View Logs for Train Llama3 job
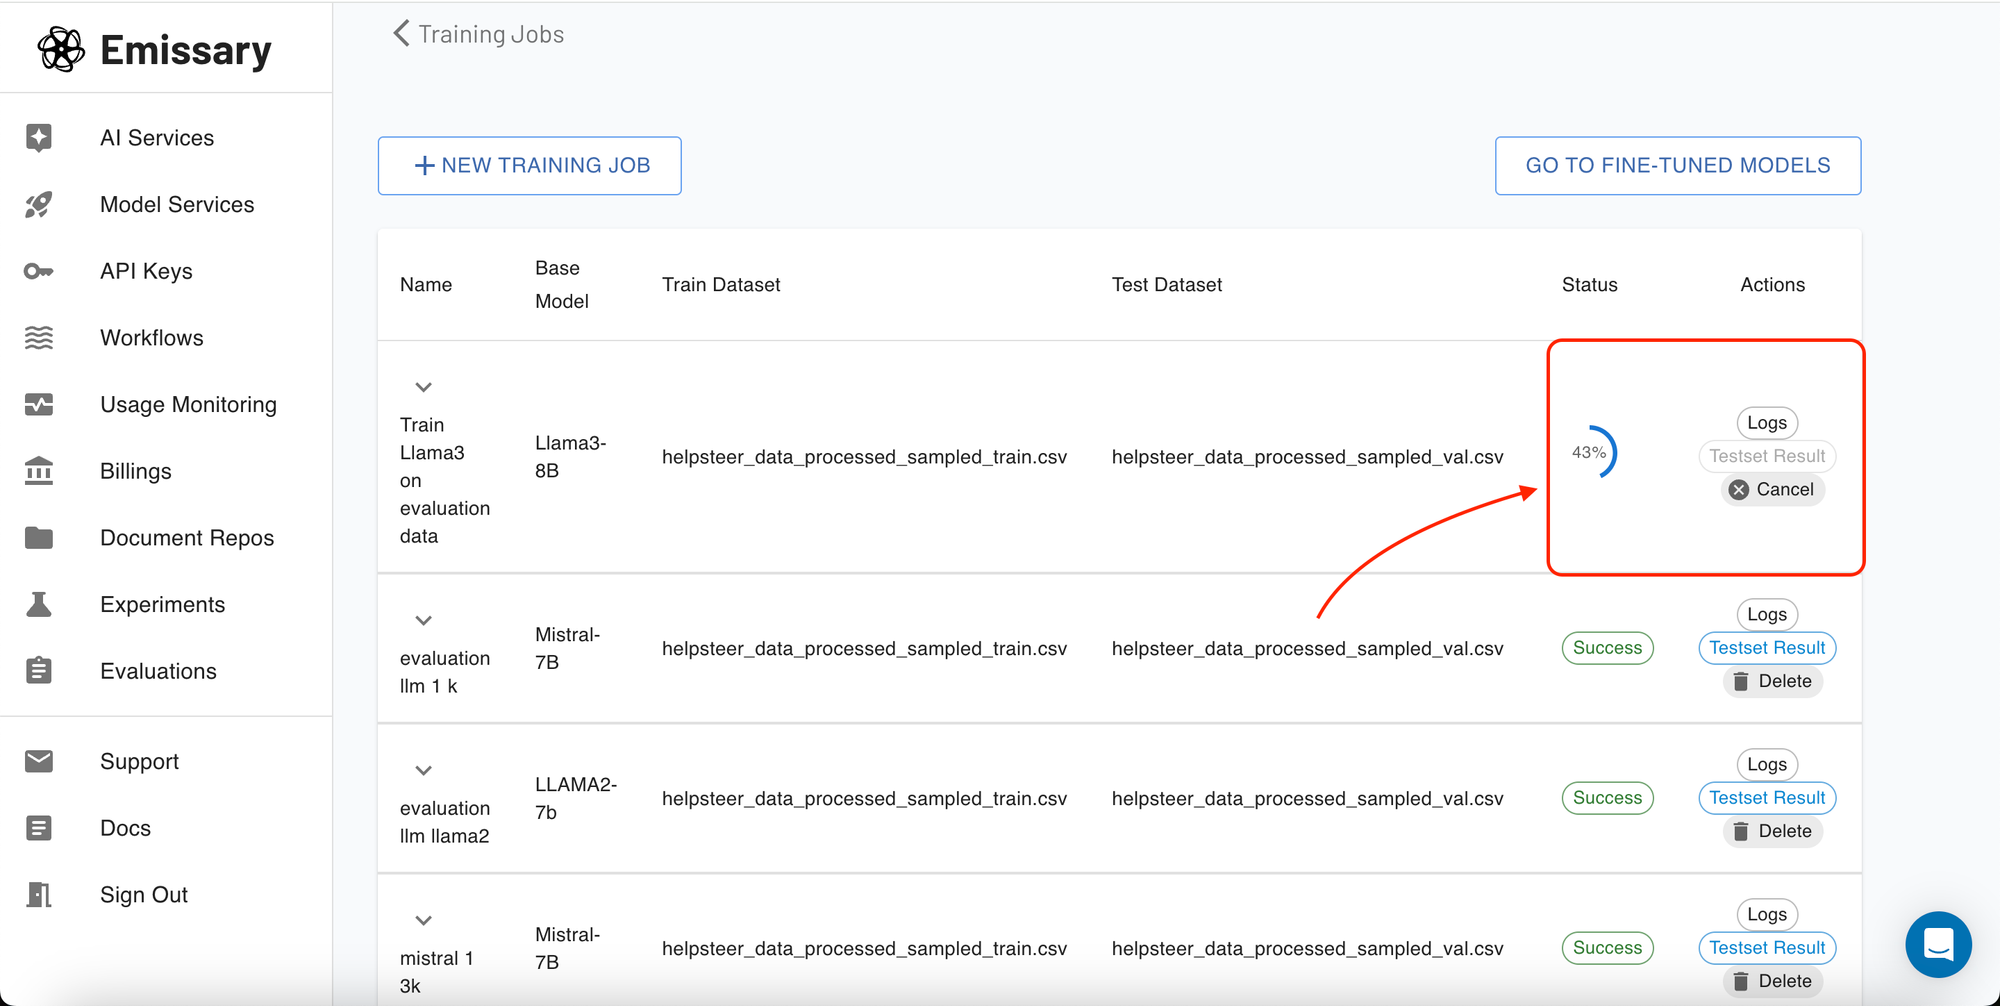This screenshot has height=1006, width=2000. click(x=1767, y=423)
